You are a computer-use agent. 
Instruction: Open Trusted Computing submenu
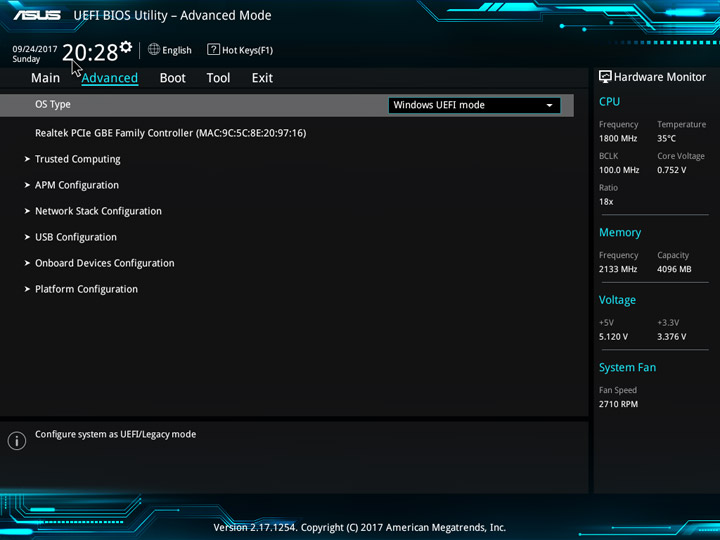click(x=78, y=159)
